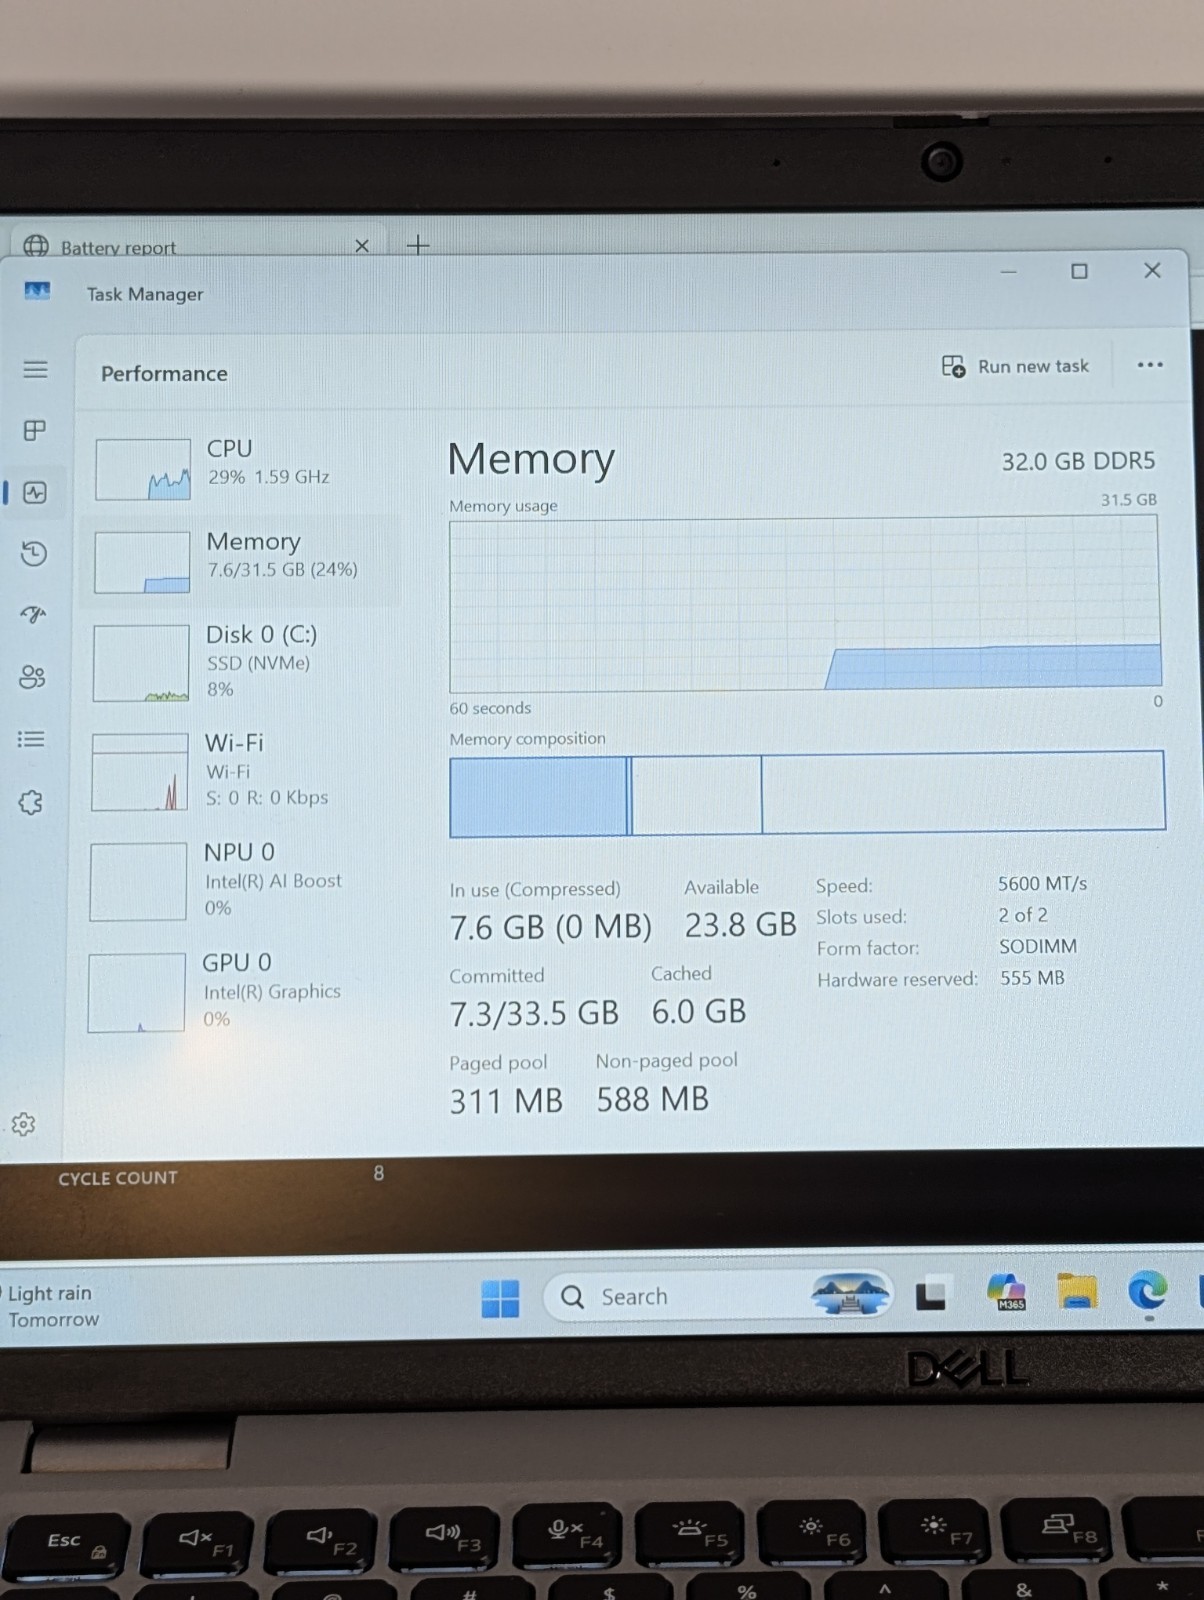Open the Details page icon
The height and width of the screenshot is (1600, 1204).
[x=31, y=739]
